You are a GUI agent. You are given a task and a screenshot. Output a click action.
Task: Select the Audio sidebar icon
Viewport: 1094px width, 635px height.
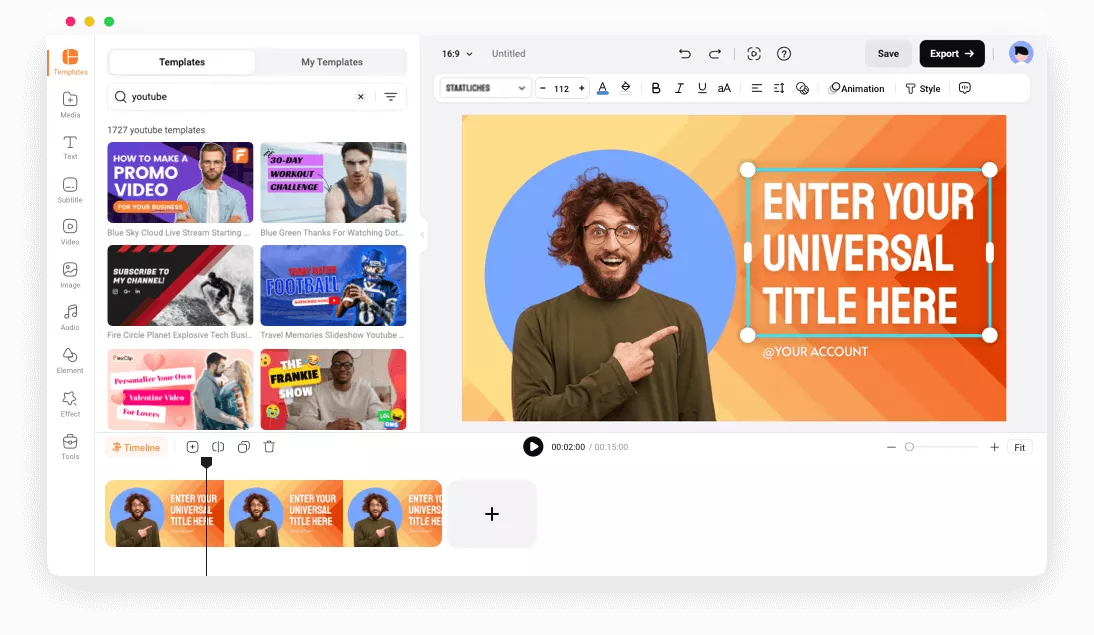click(70, 318)
